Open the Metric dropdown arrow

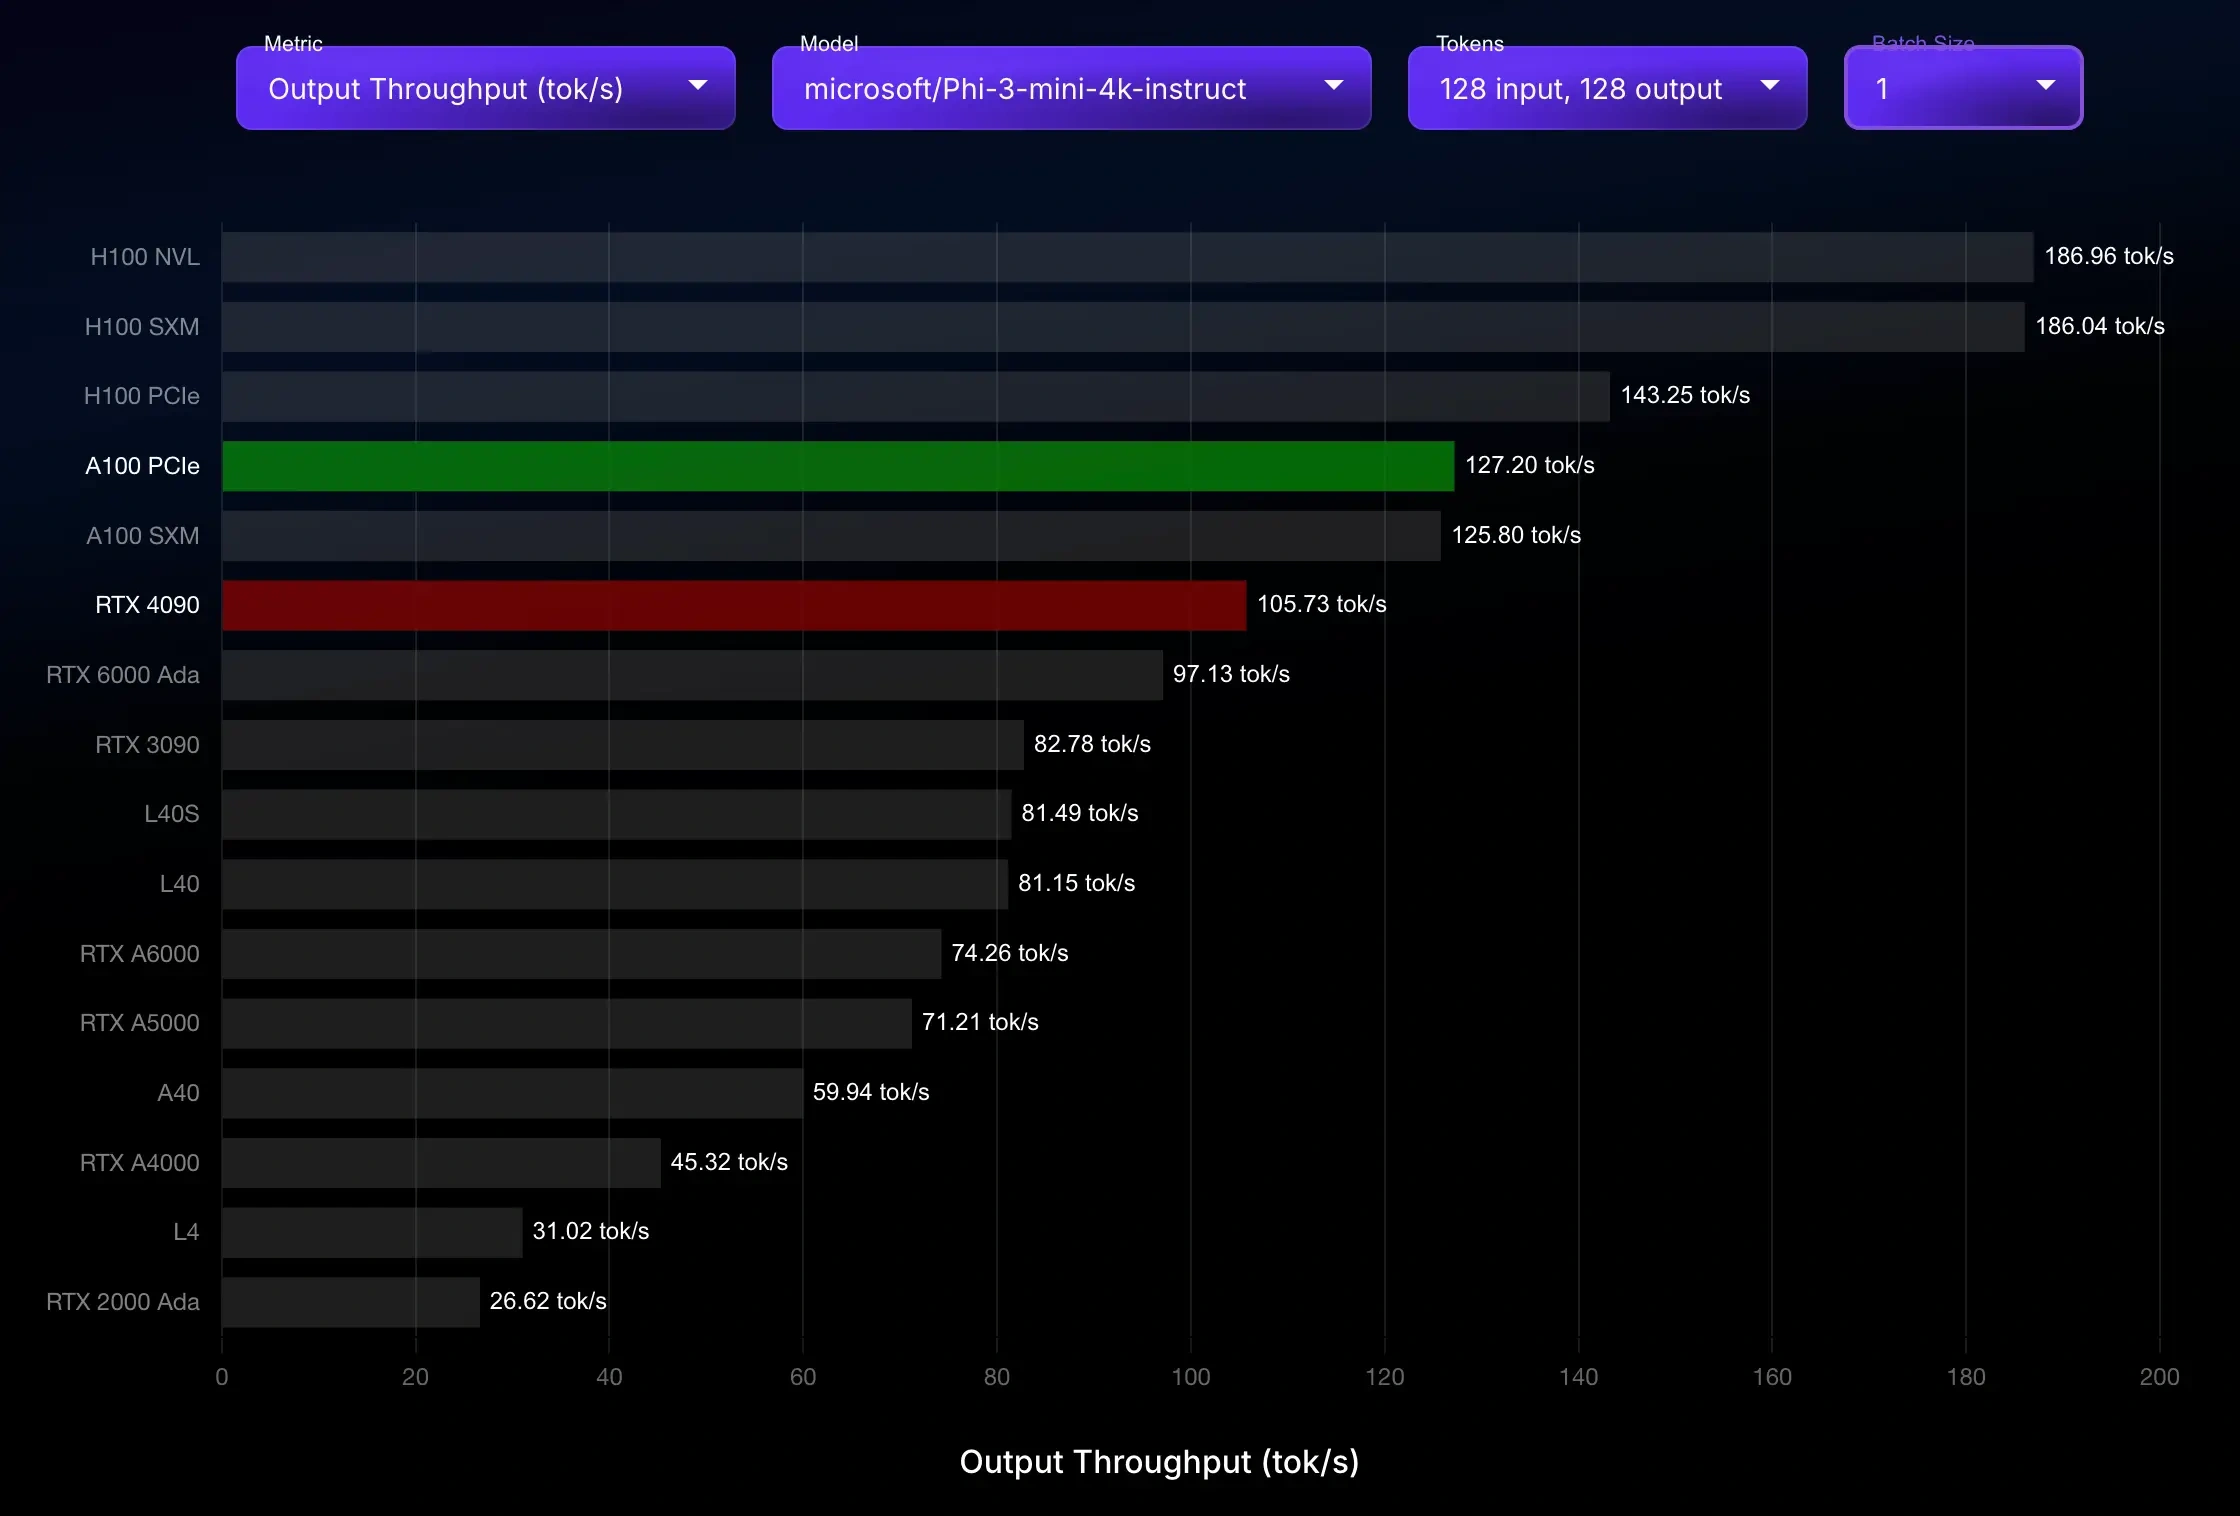(698, 86)
